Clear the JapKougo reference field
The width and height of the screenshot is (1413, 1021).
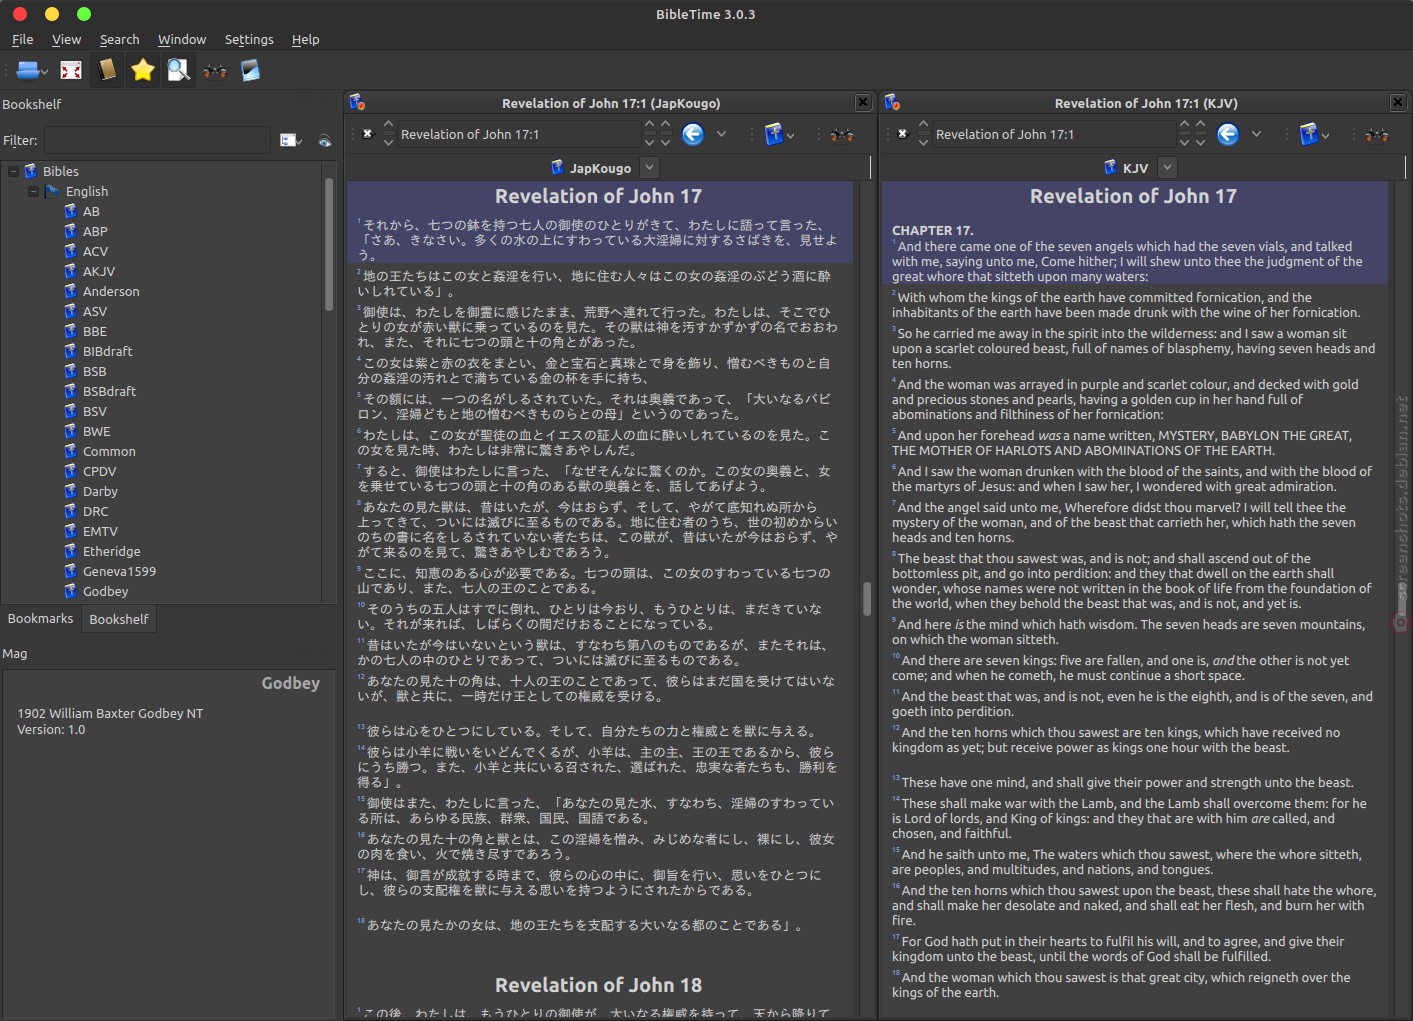tap(367, 134)
